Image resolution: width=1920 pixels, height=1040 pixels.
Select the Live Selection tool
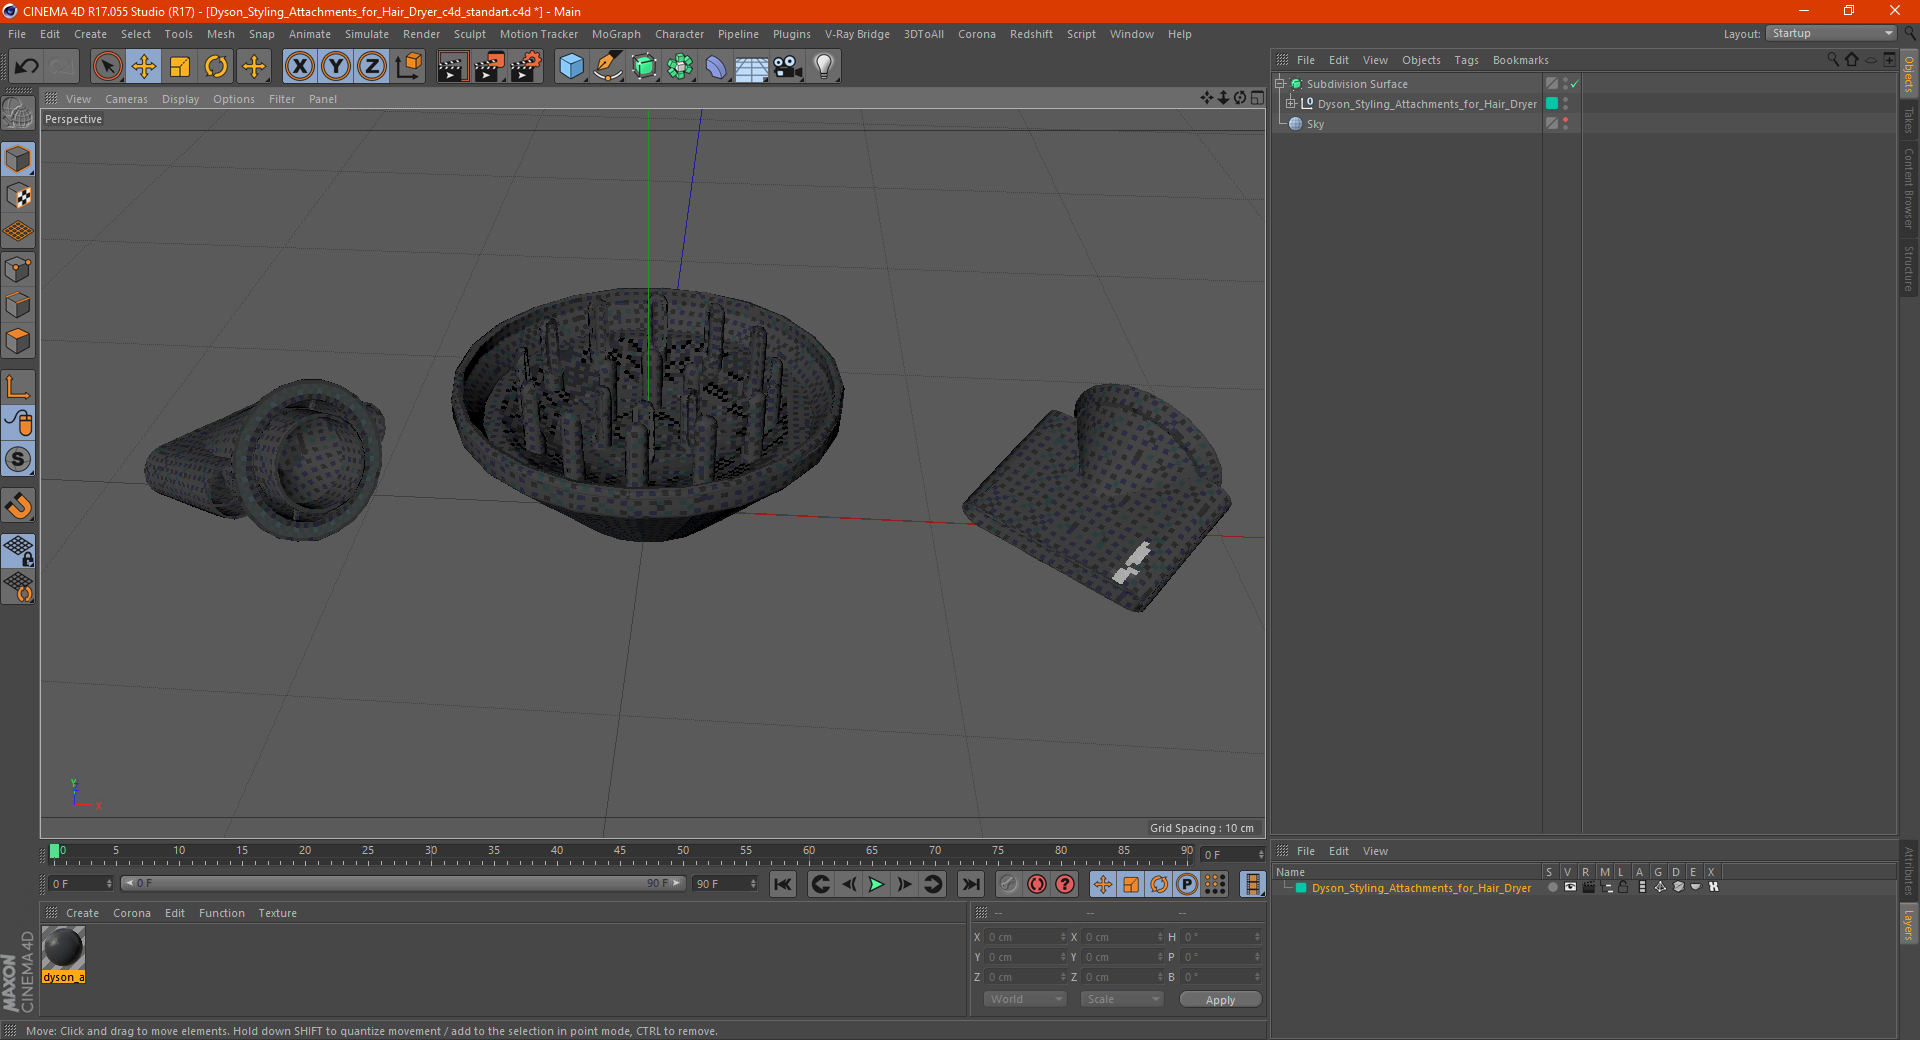pyautogui.click(x=107, y=67)
